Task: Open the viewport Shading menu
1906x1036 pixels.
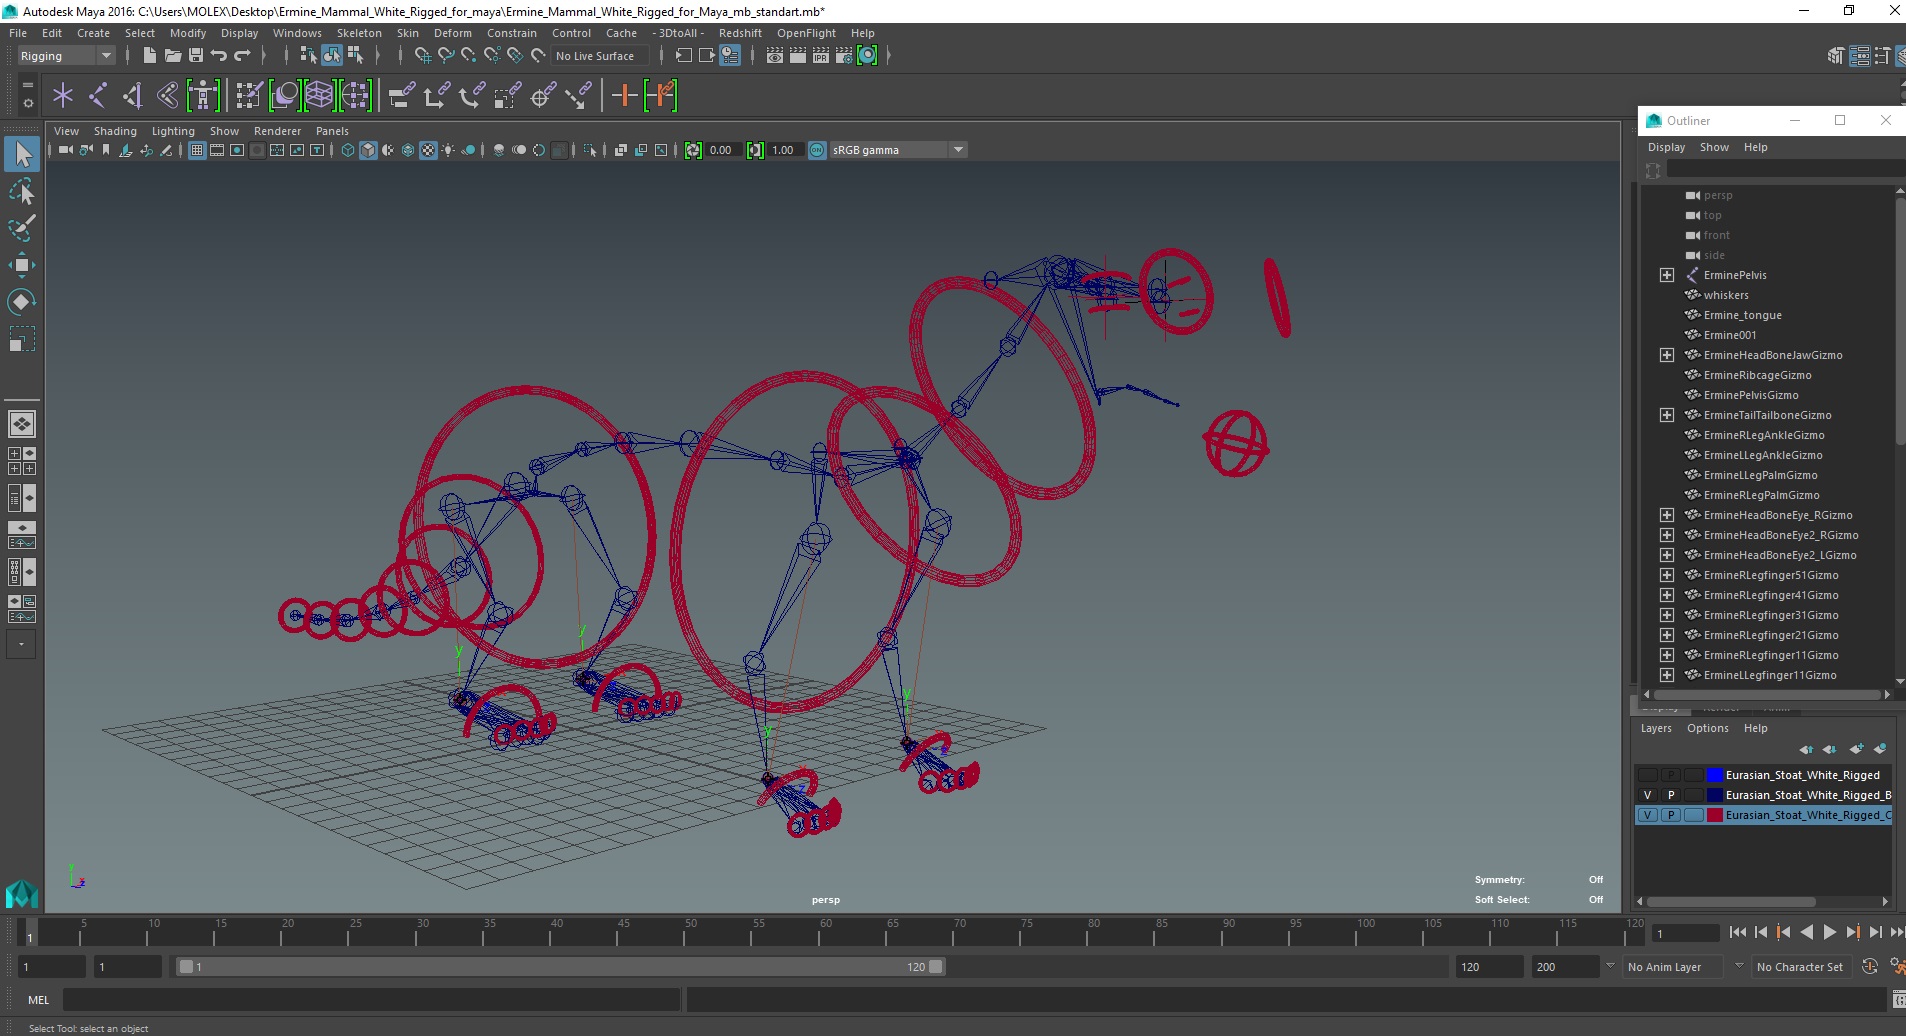Action: point(115,131)
